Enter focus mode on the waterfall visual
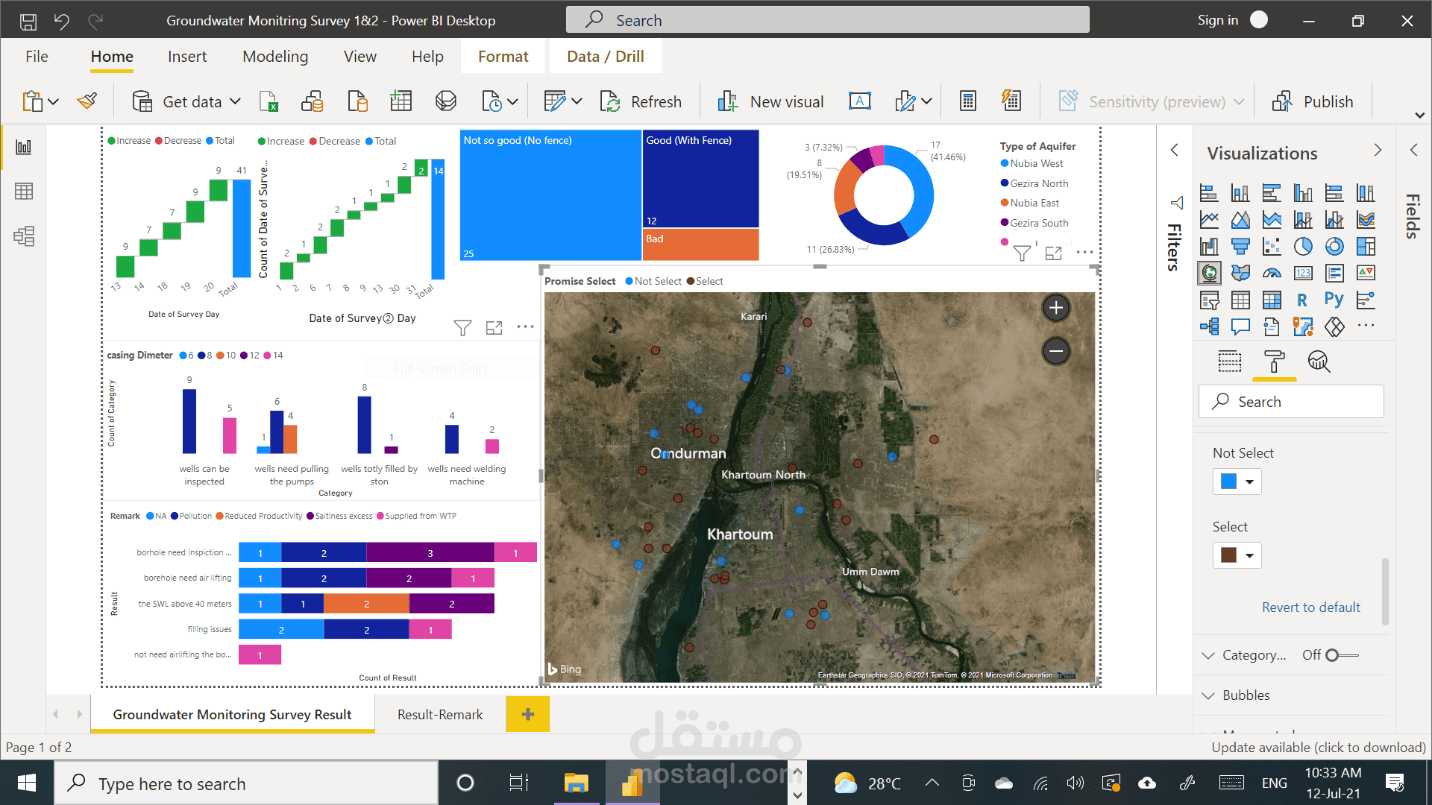This screenshot has width=1432, height=805. click(494, 327)
